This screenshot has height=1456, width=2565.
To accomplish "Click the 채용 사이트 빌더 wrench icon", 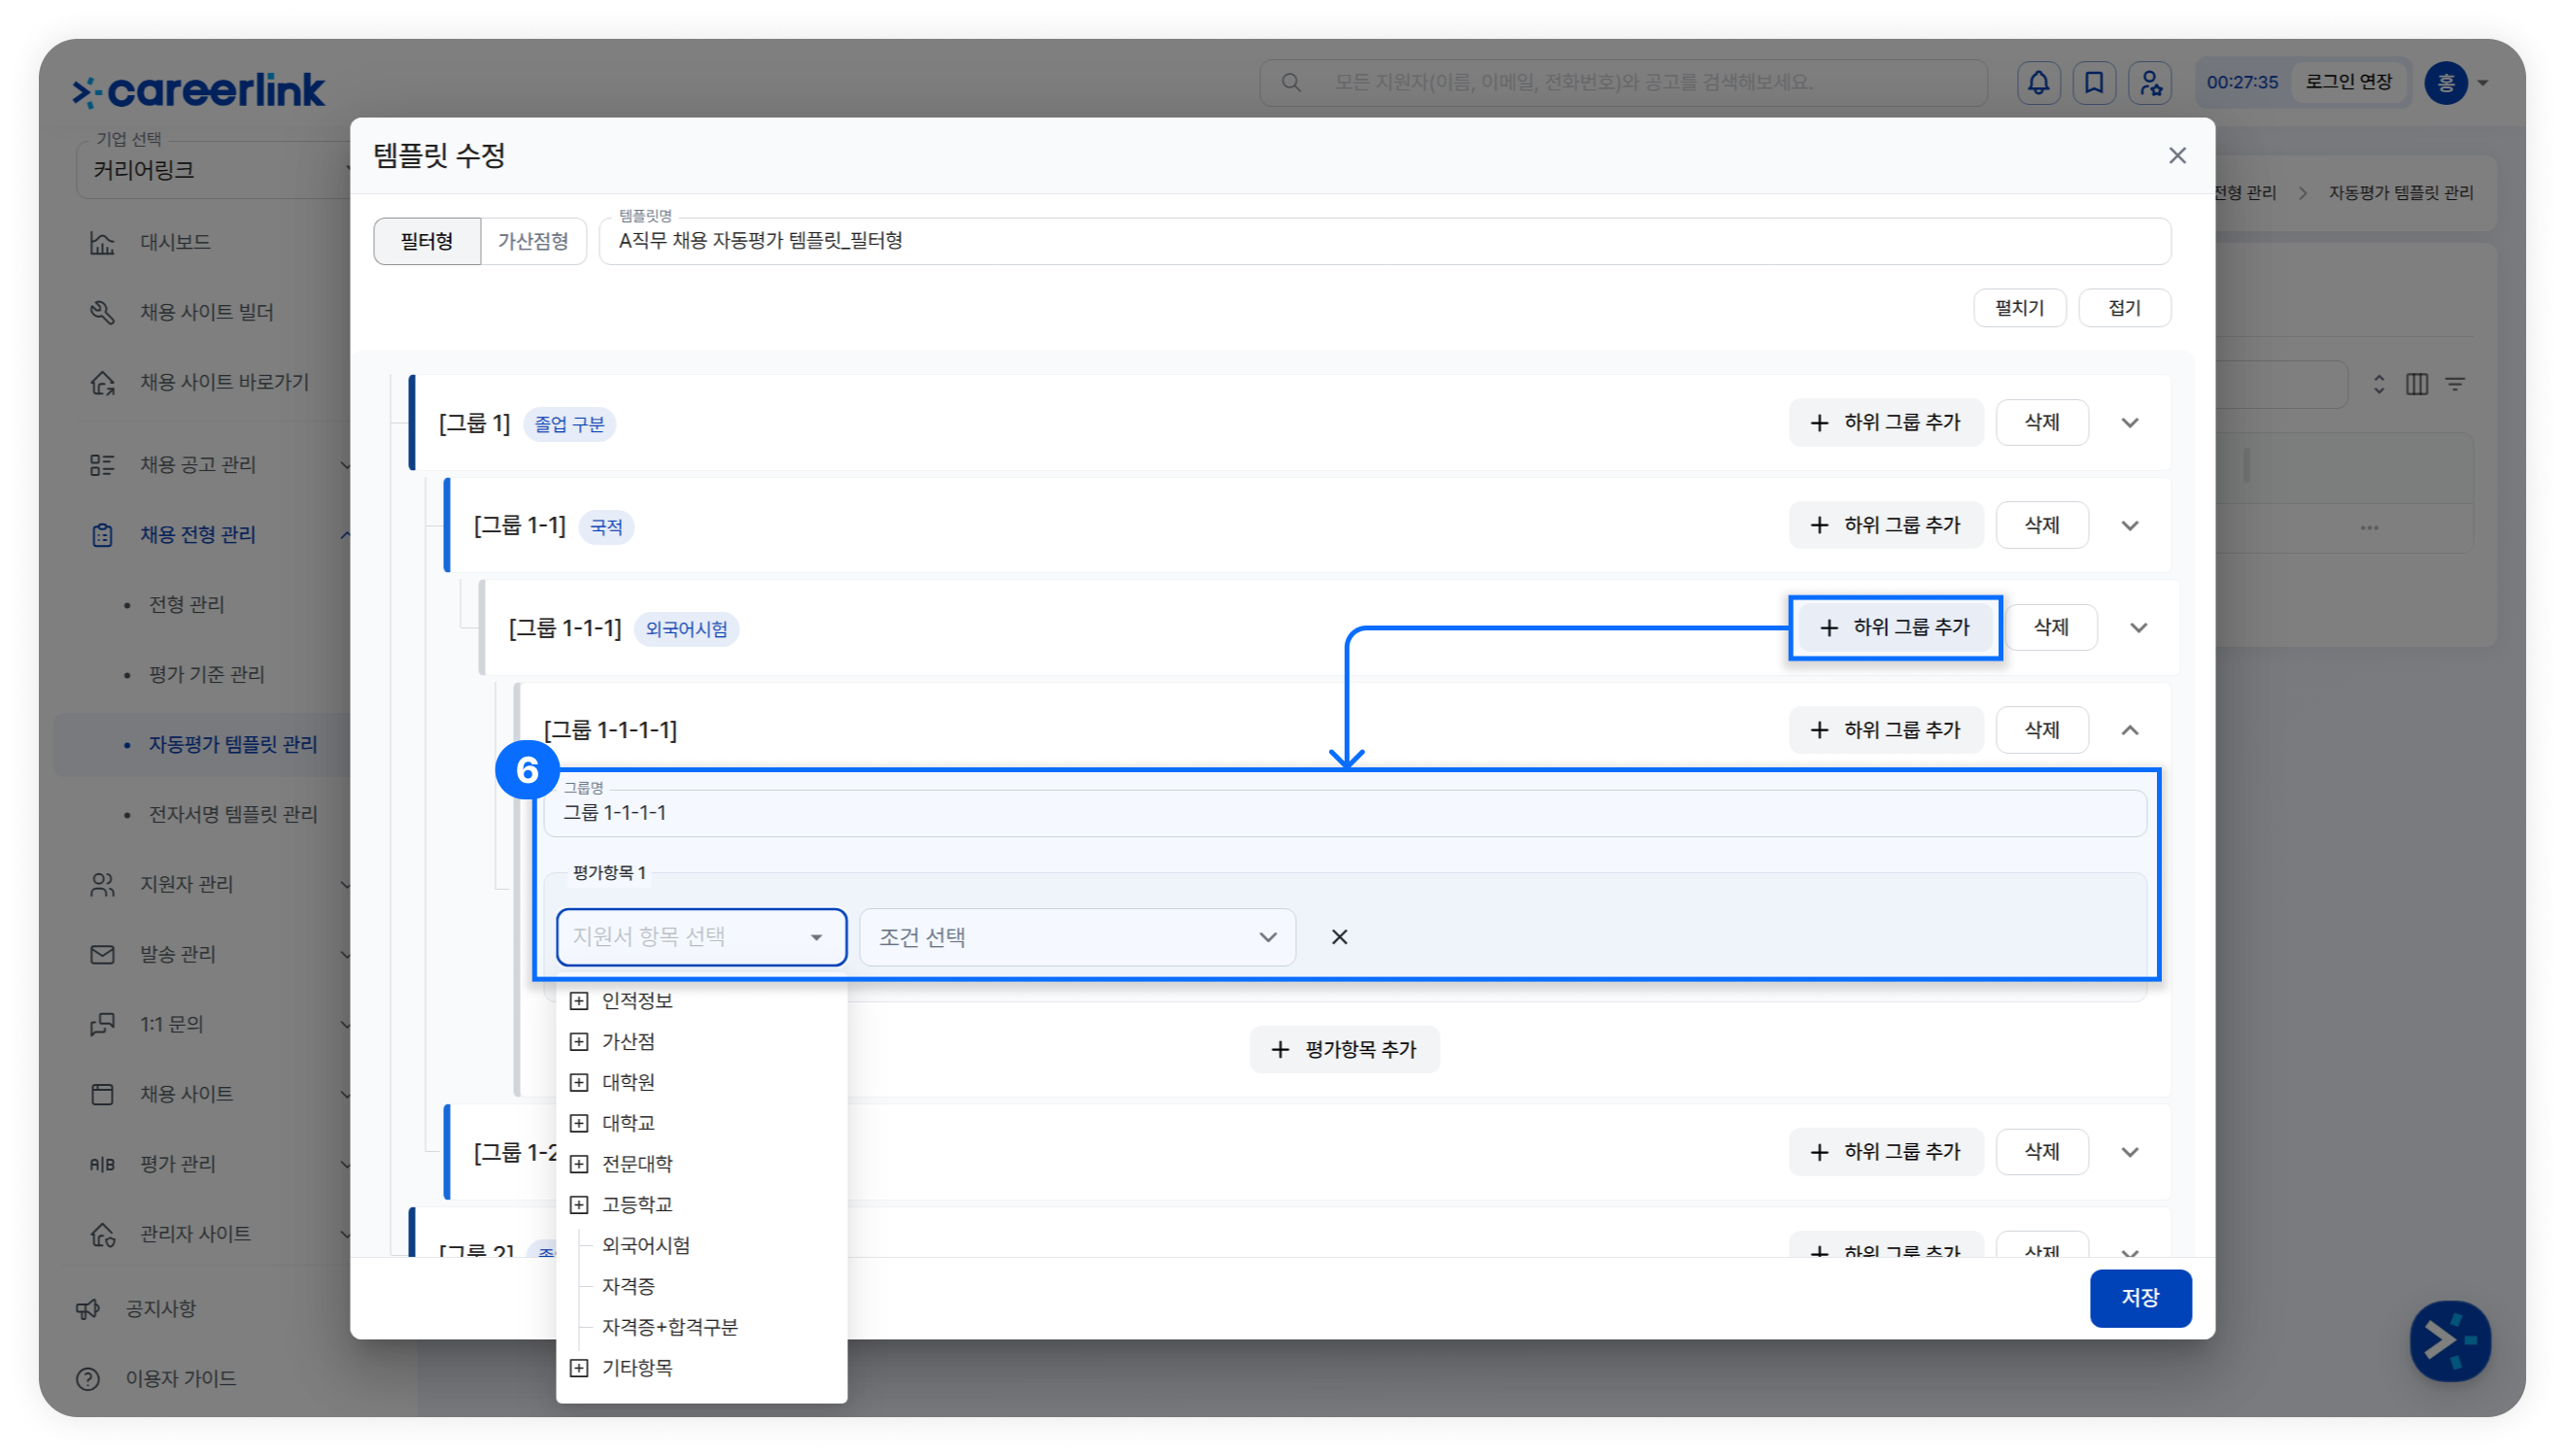I will click(102, 312).
